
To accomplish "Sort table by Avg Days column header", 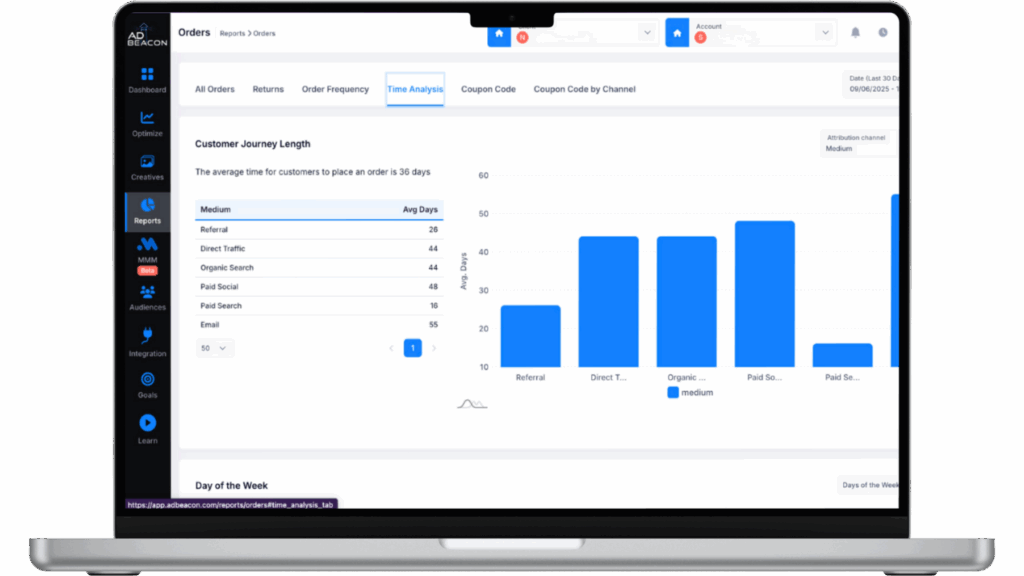I will pyautogui.click(x=420, y=210).
